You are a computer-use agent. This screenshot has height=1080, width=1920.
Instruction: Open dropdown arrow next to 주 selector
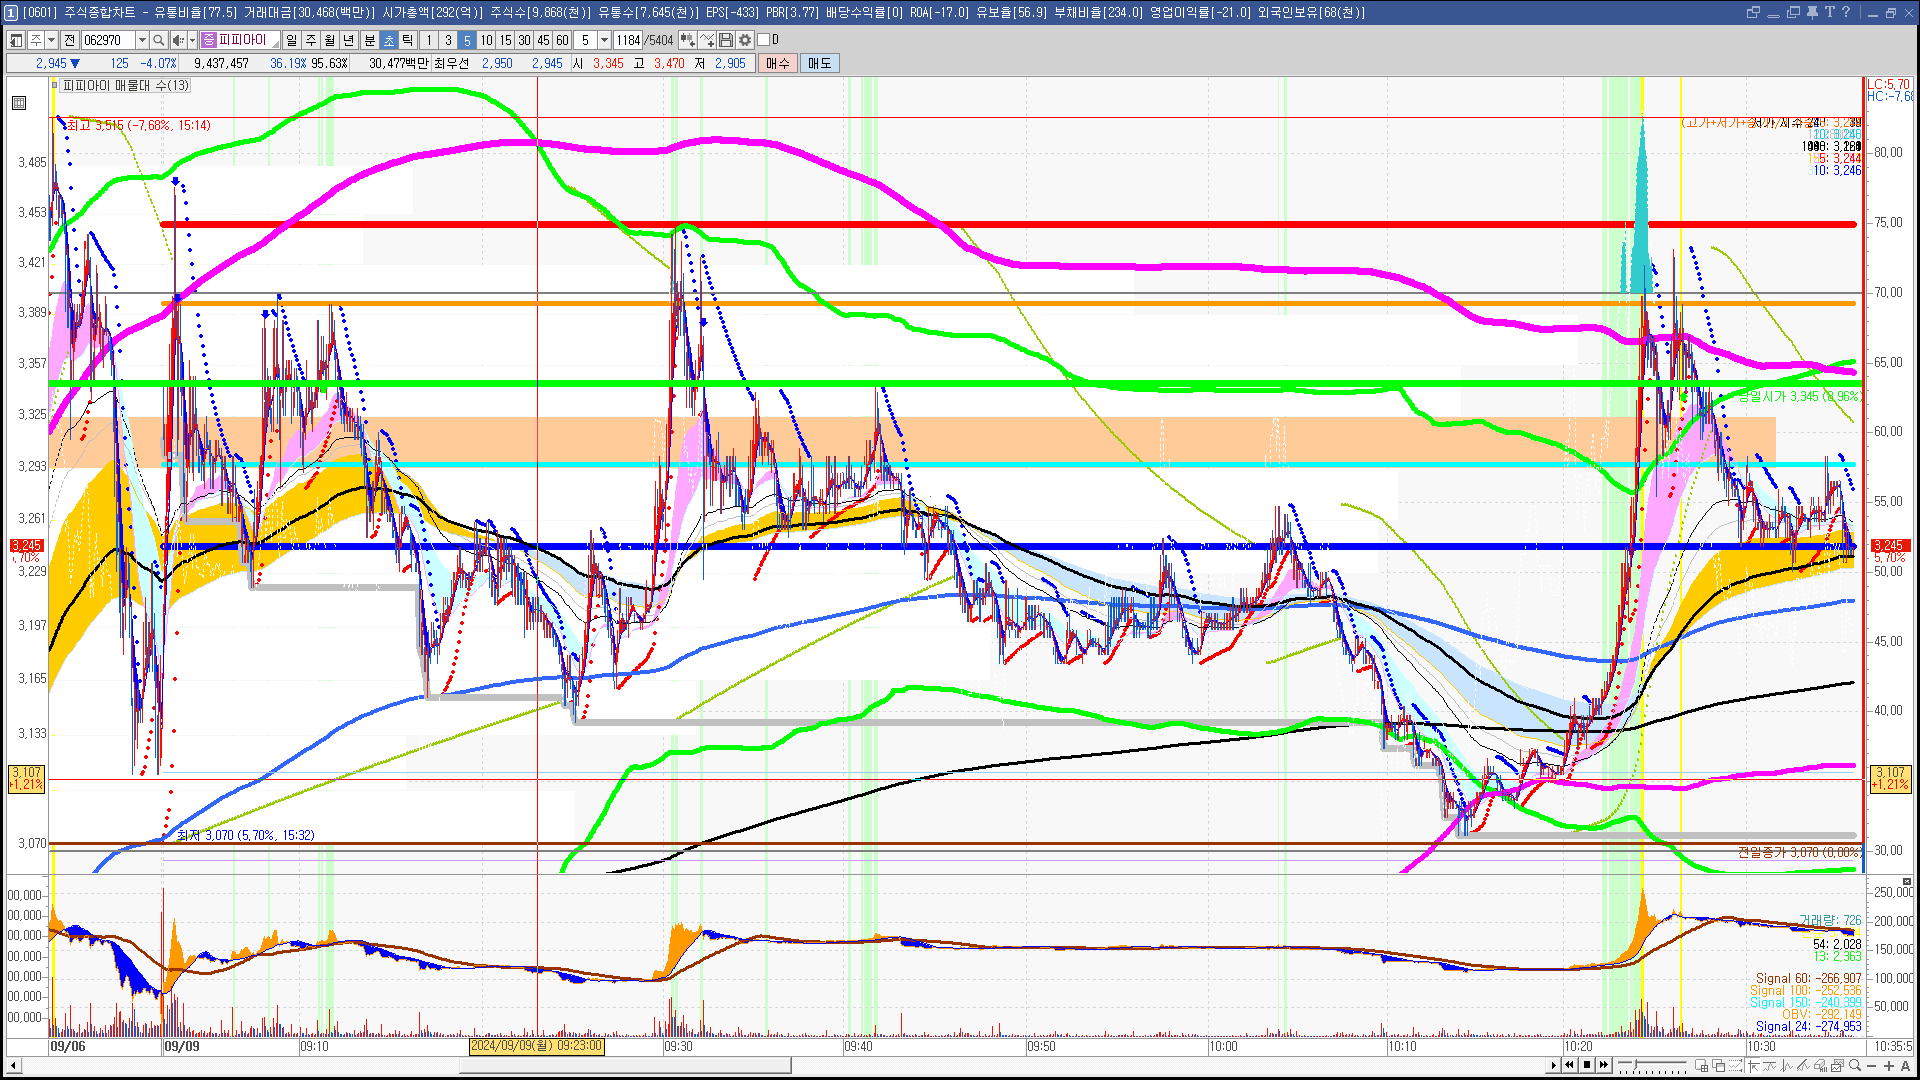coord(52,40)
